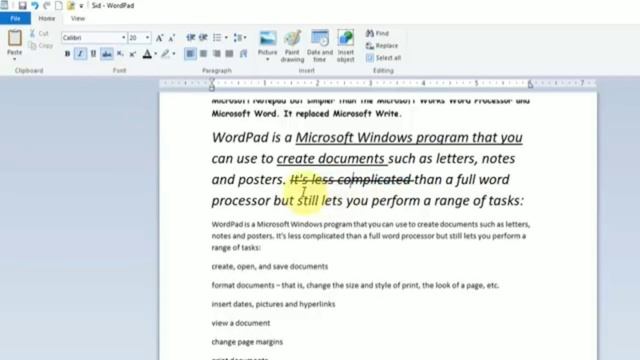Click the Insert object button

346,46
